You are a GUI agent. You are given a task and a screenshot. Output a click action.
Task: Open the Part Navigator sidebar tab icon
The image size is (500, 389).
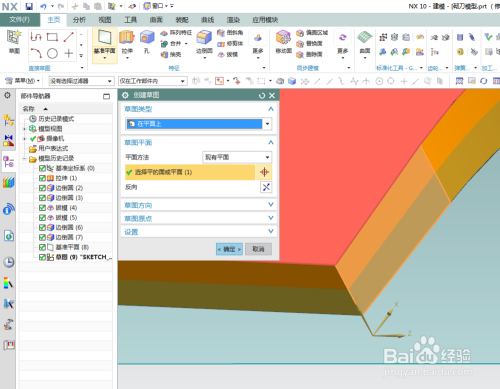click(x=8, y=162)
